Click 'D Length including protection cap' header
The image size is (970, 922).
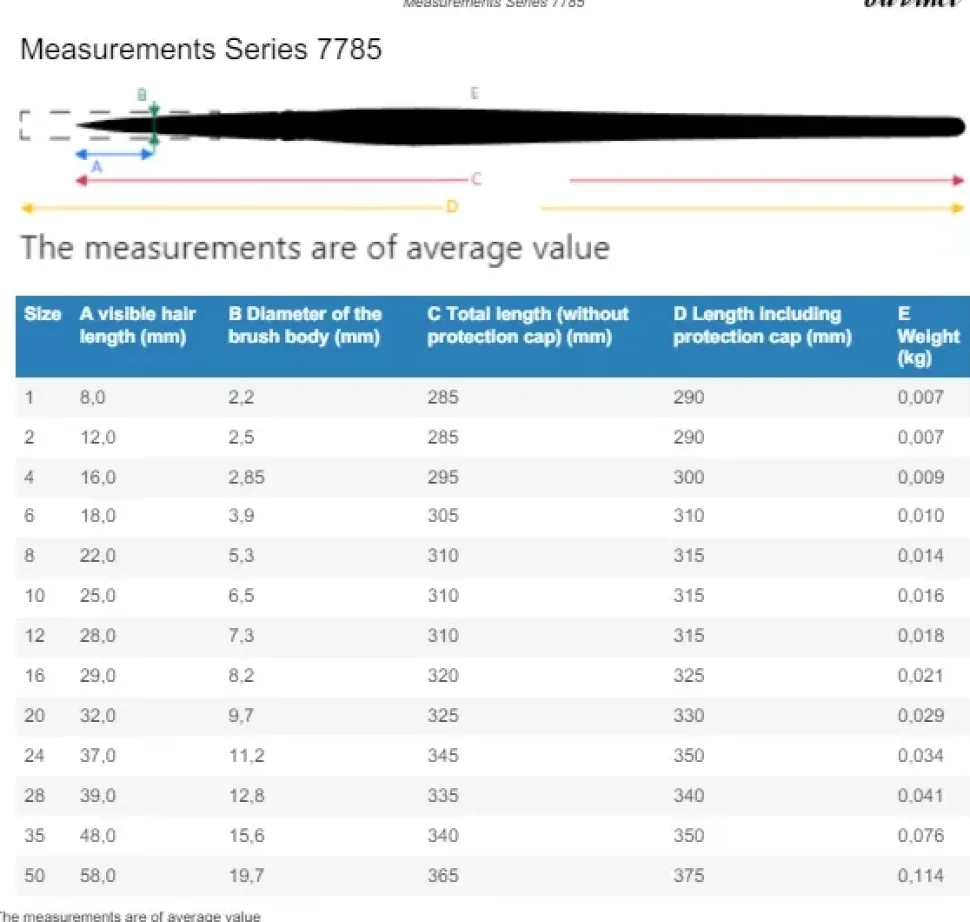pos(762,325)
